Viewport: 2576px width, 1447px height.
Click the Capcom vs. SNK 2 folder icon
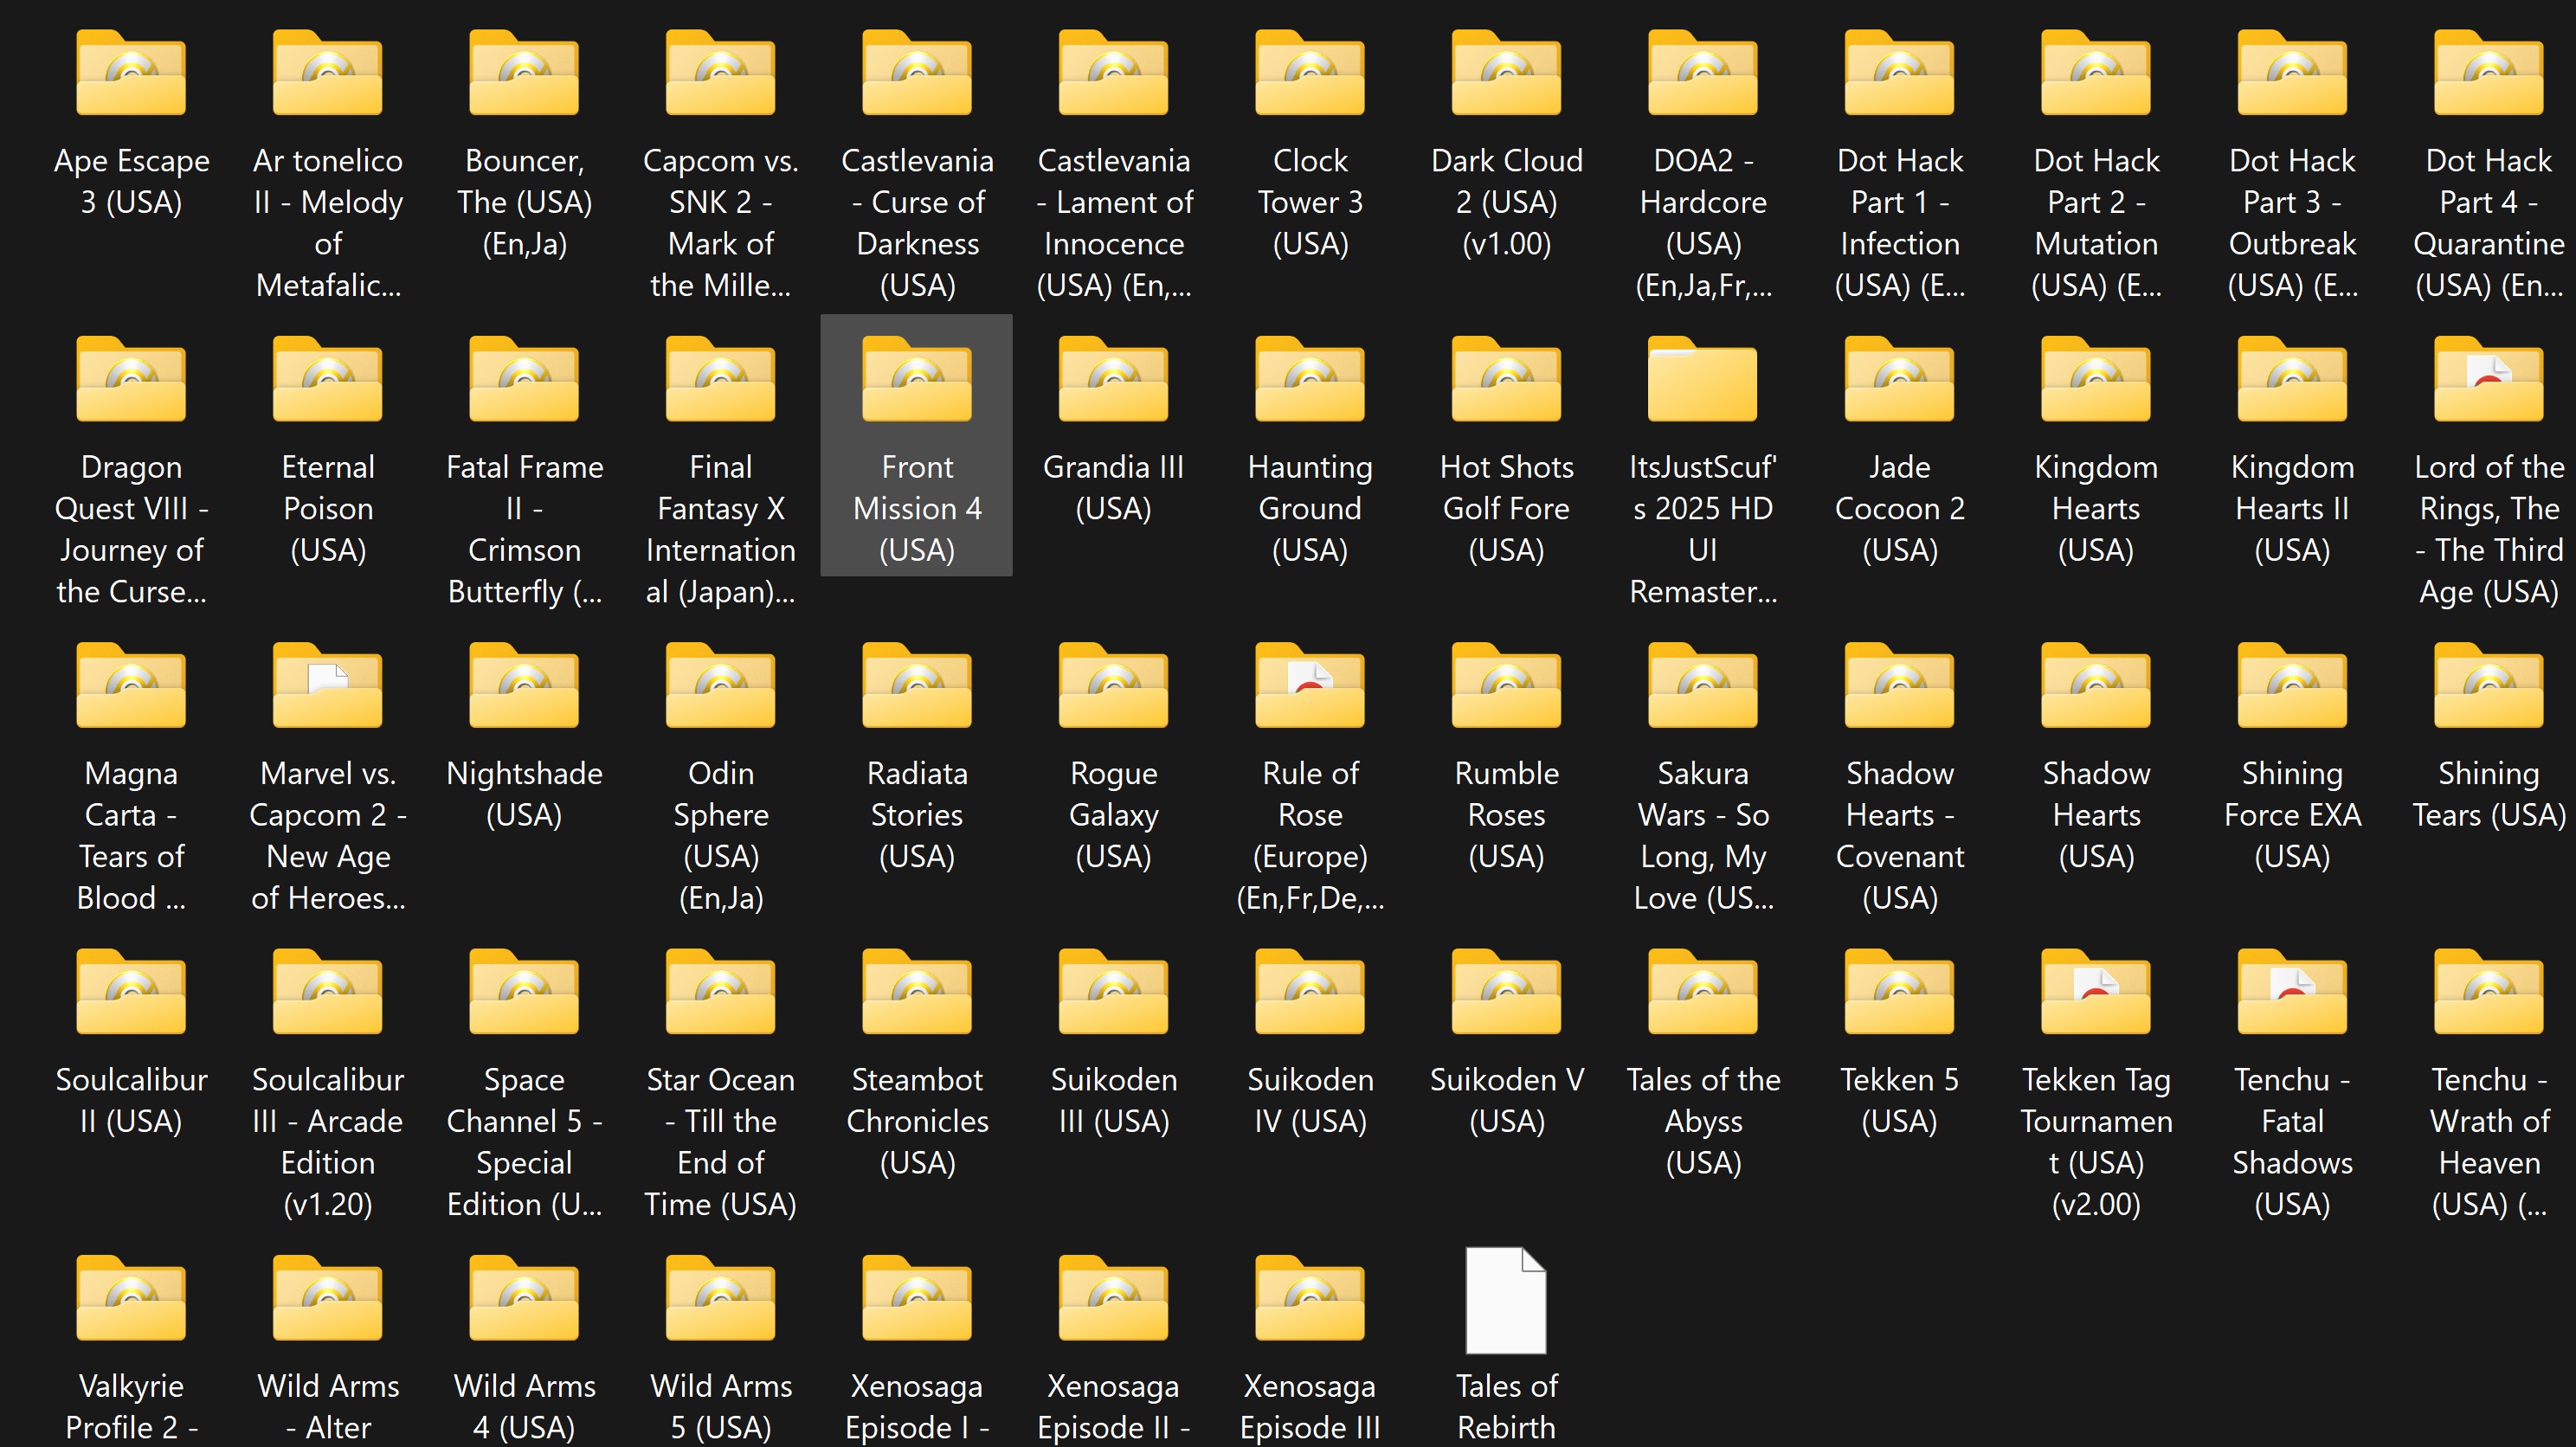[721, 72]
